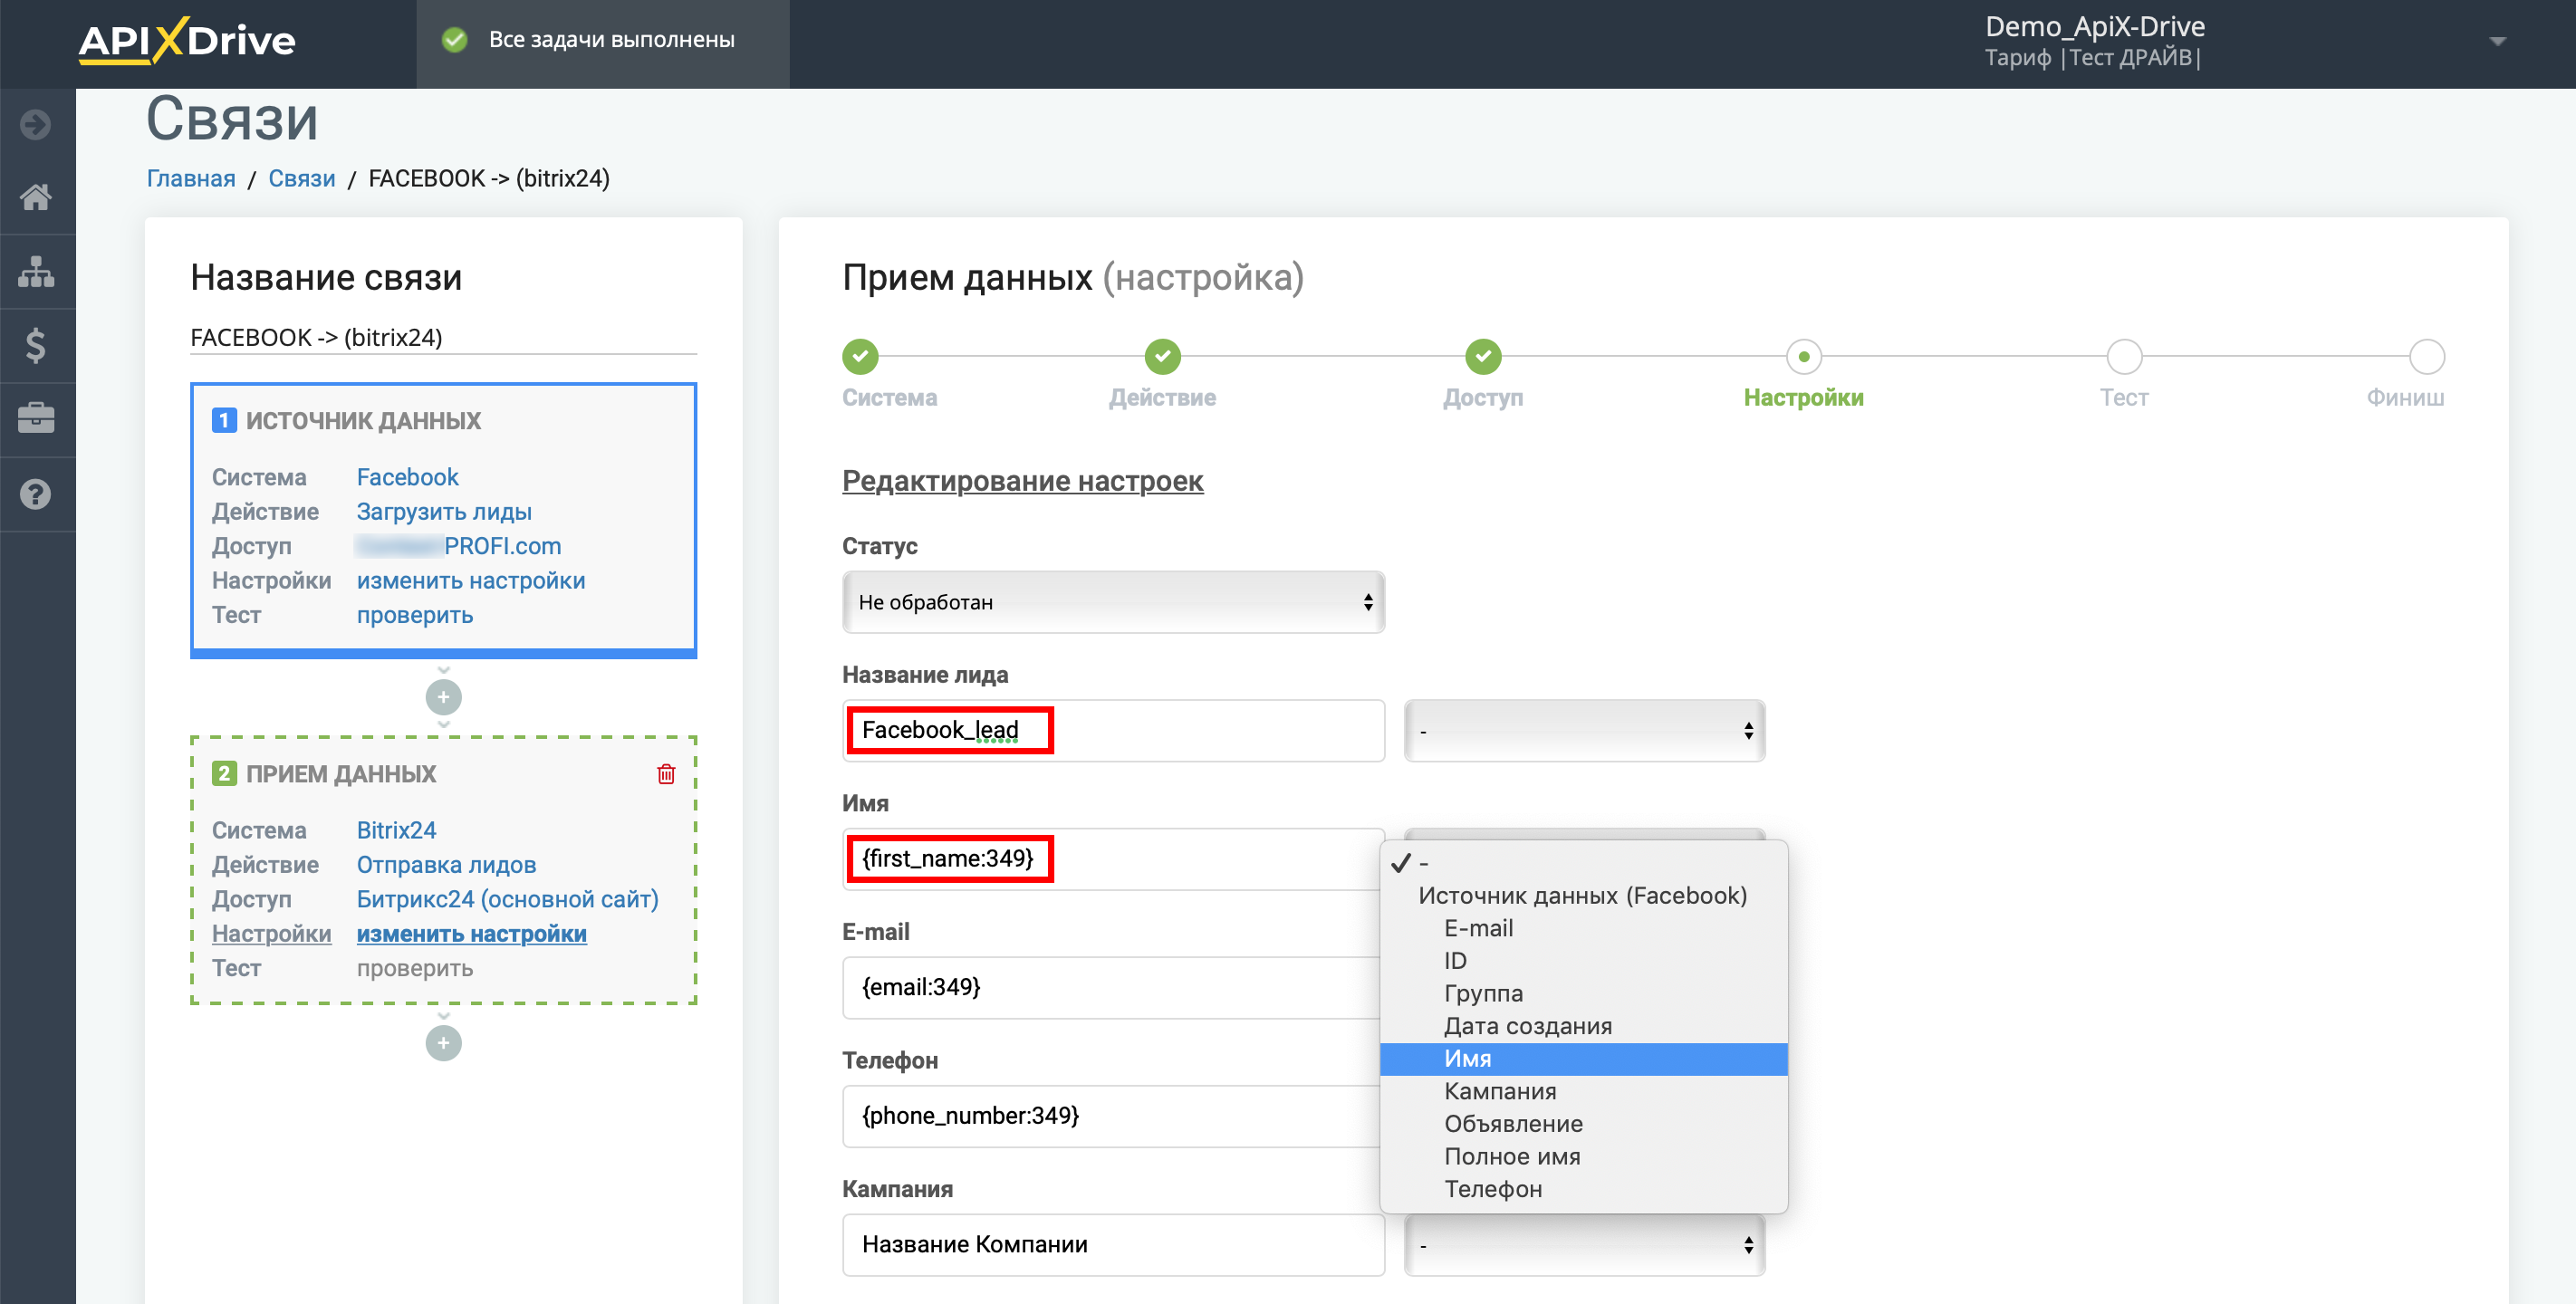The width and height of the screenshot is (2576, 1304).
Task: Expand sidebar with the arrow icon
Action: [x=36, y=125]
